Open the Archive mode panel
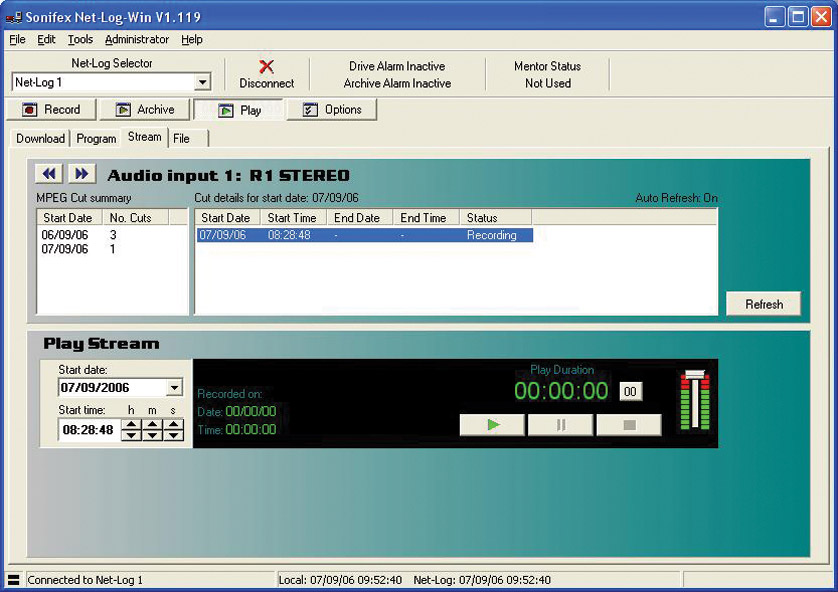 [144, 110]
